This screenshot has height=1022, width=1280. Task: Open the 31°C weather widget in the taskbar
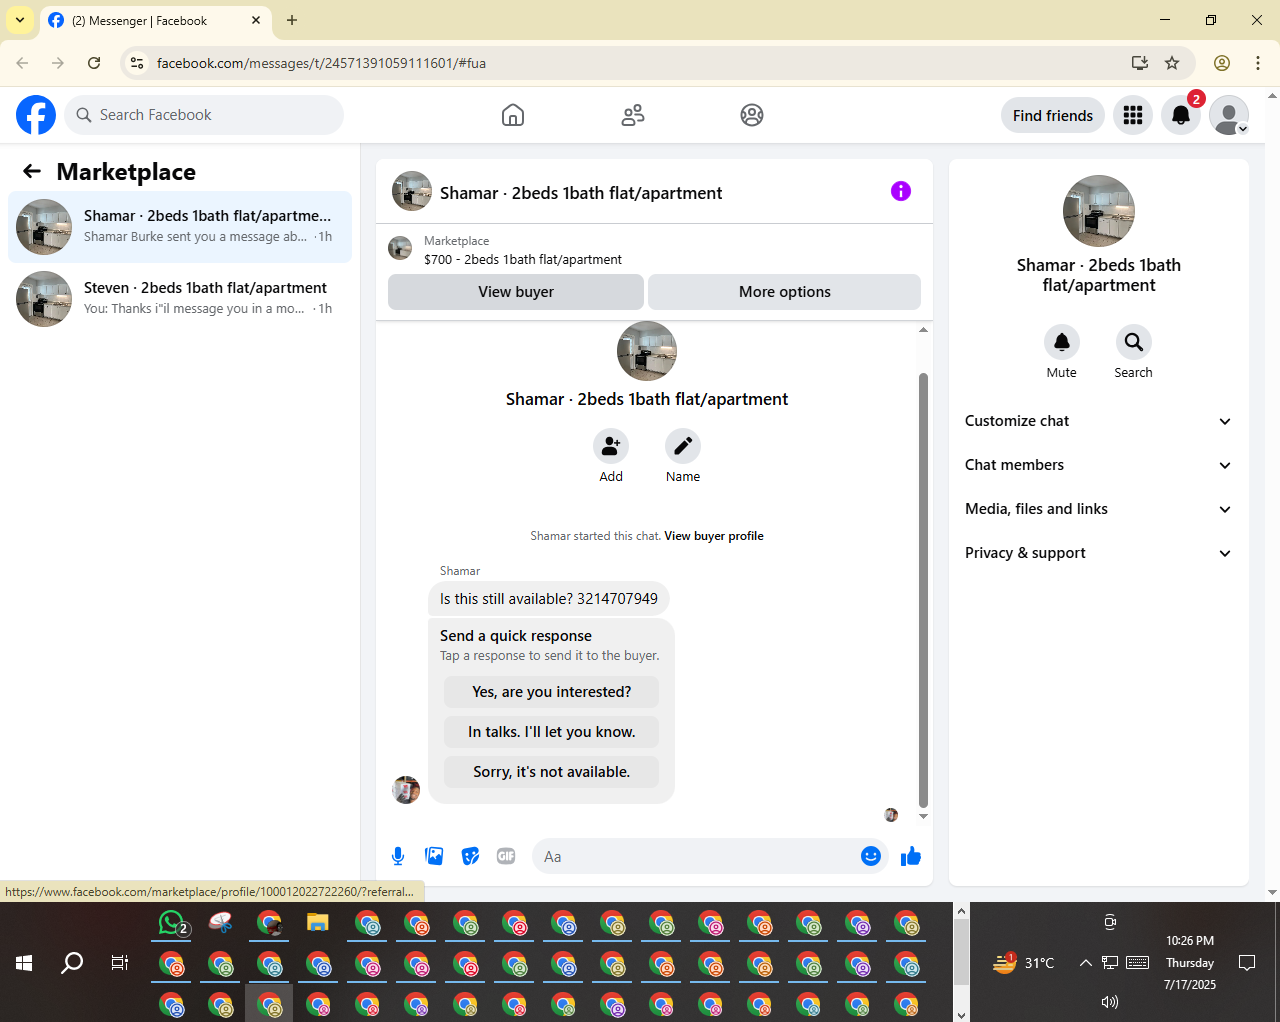(x=1024, y=963)
